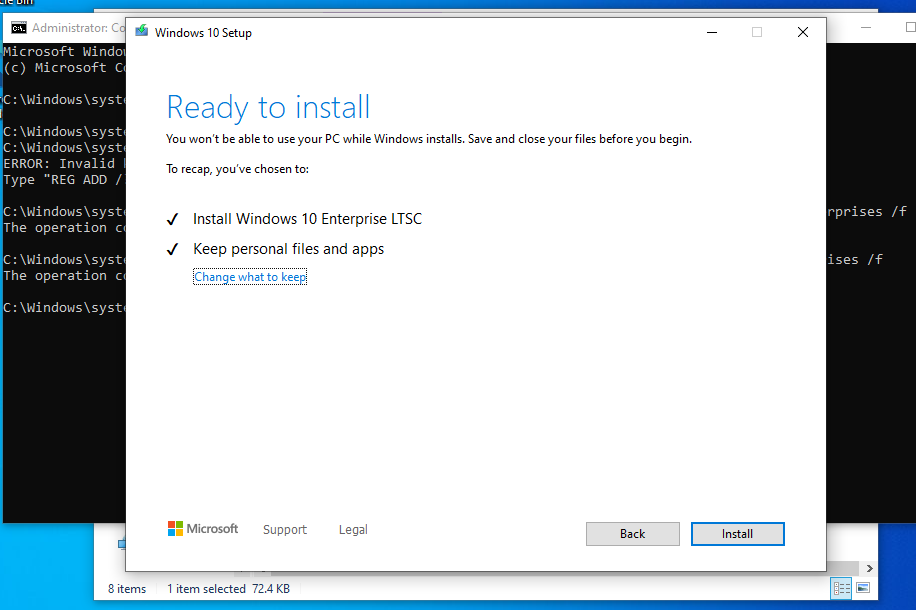Click the Command Prompt icon in title bar
The height and width of the screenshot is (610, 916).
[x=19, y=27]
